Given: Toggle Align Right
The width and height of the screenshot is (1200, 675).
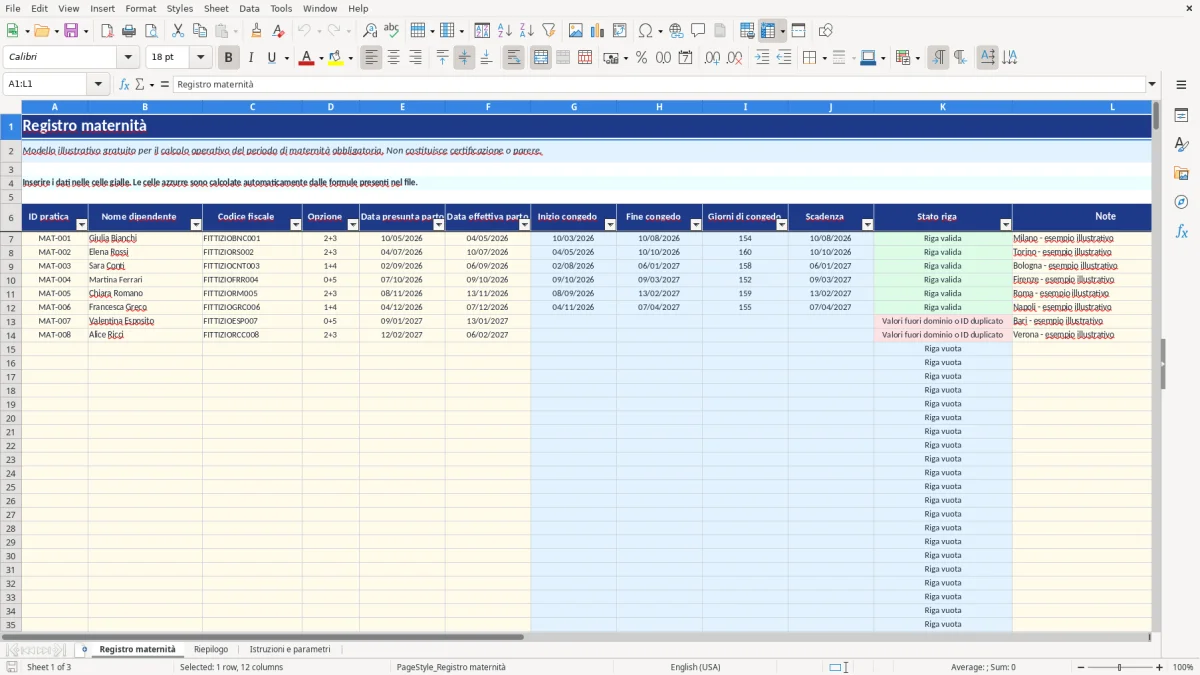Looking at the screenshot, I should 415,58.
